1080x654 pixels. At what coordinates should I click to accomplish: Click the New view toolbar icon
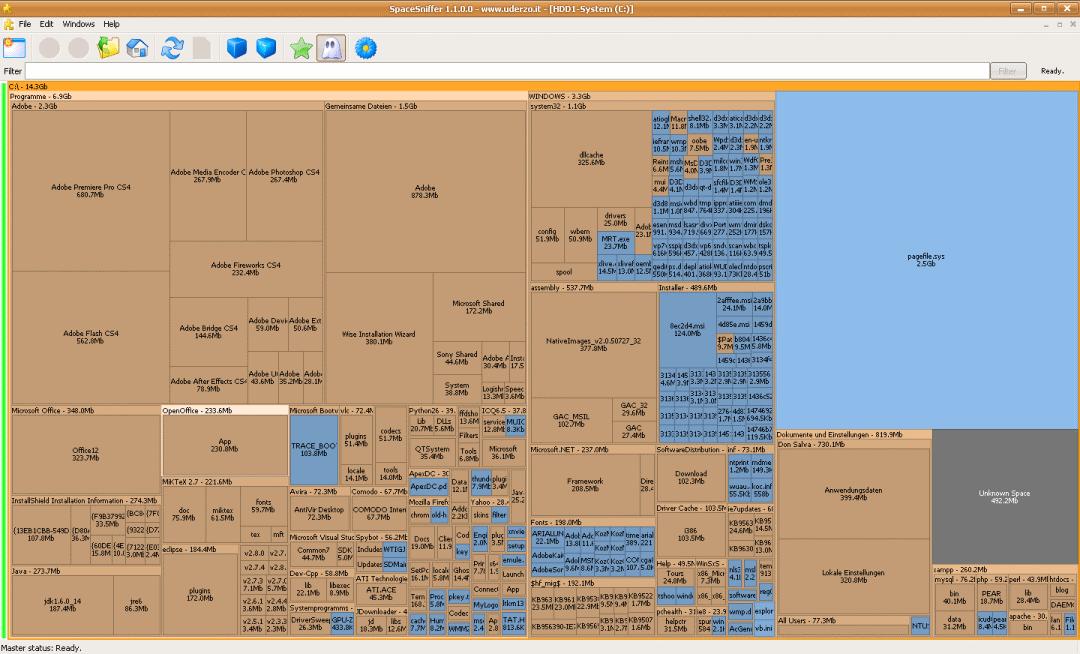[15, 47]
